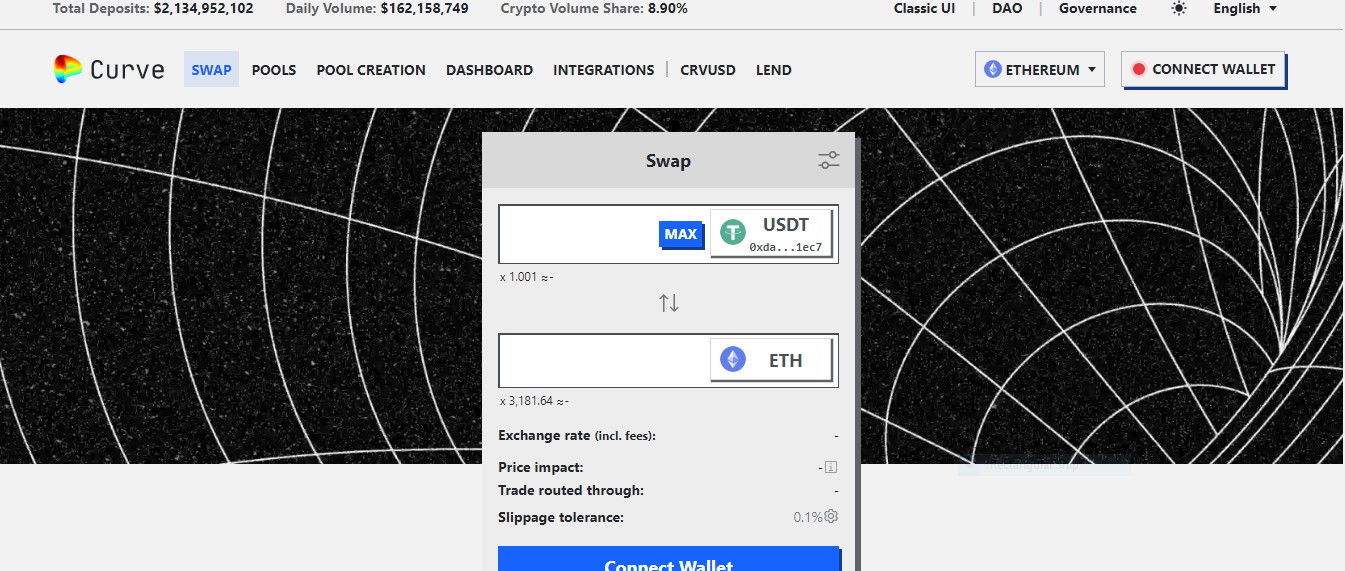Open the USDT token selector

[772, 234]
